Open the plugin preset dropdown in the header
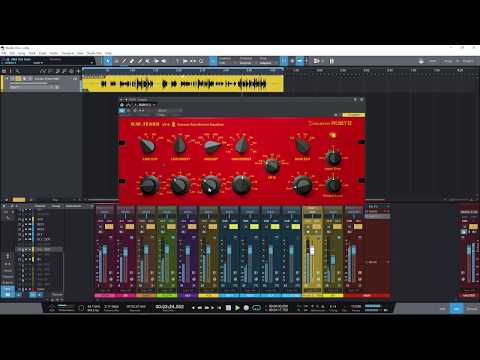 (146, 105)
